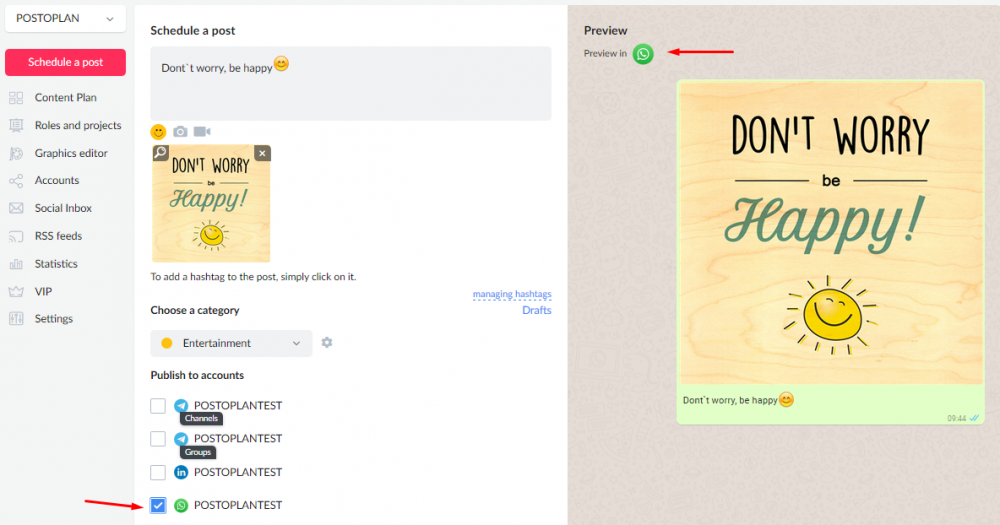Image resolution: width=1000 pixels, height=525 pixels.
Task: Uncheck the WhatsApp POSTOPLANTEST checkbox
Action: [x=158, y=505]
